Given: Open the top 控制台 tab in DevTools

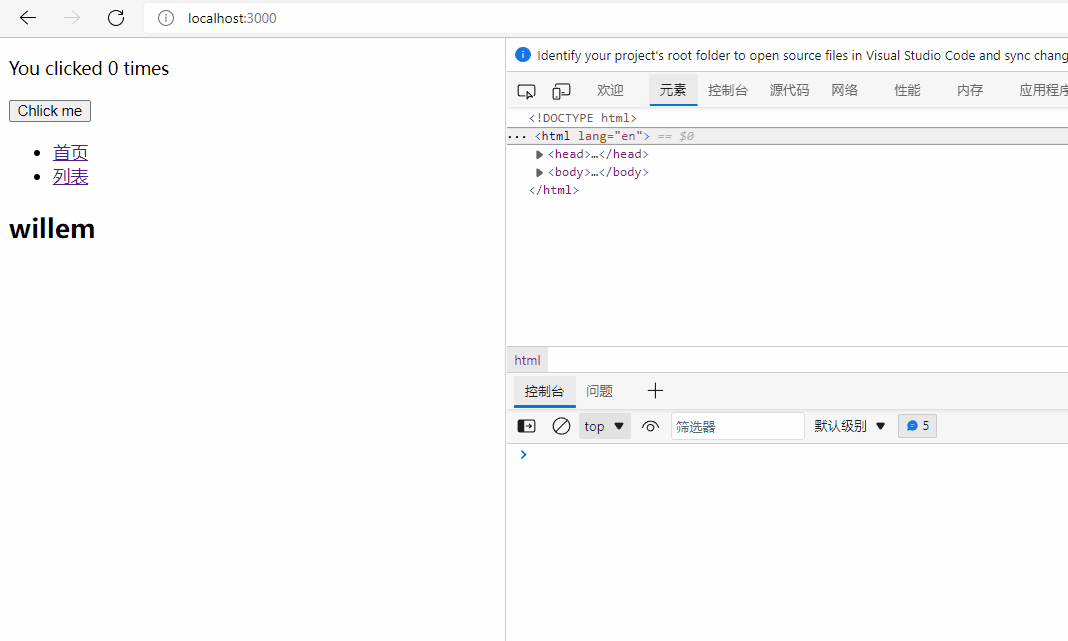Looking at the screenshot, I should tap(727, 90).
